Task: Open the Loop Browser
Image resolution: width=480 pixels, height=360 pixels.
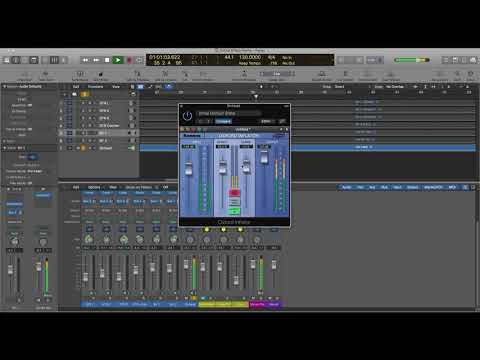Action: click(464, 60)
